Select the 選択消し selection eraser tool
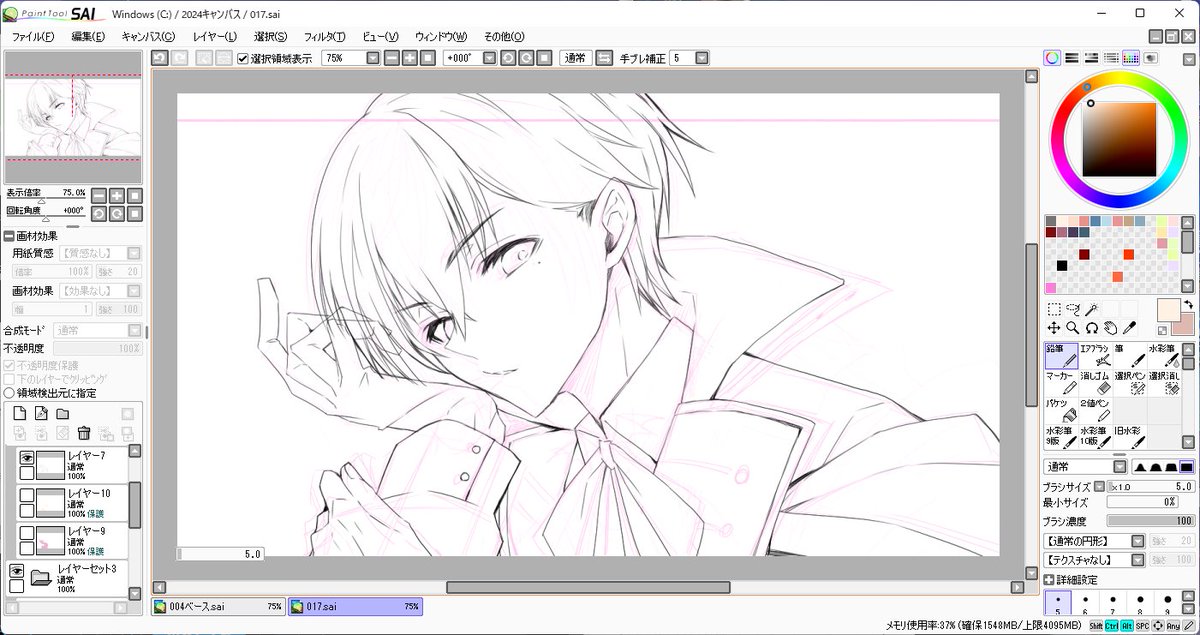This screenshot has width=1200, height=635. [1163, 383]
